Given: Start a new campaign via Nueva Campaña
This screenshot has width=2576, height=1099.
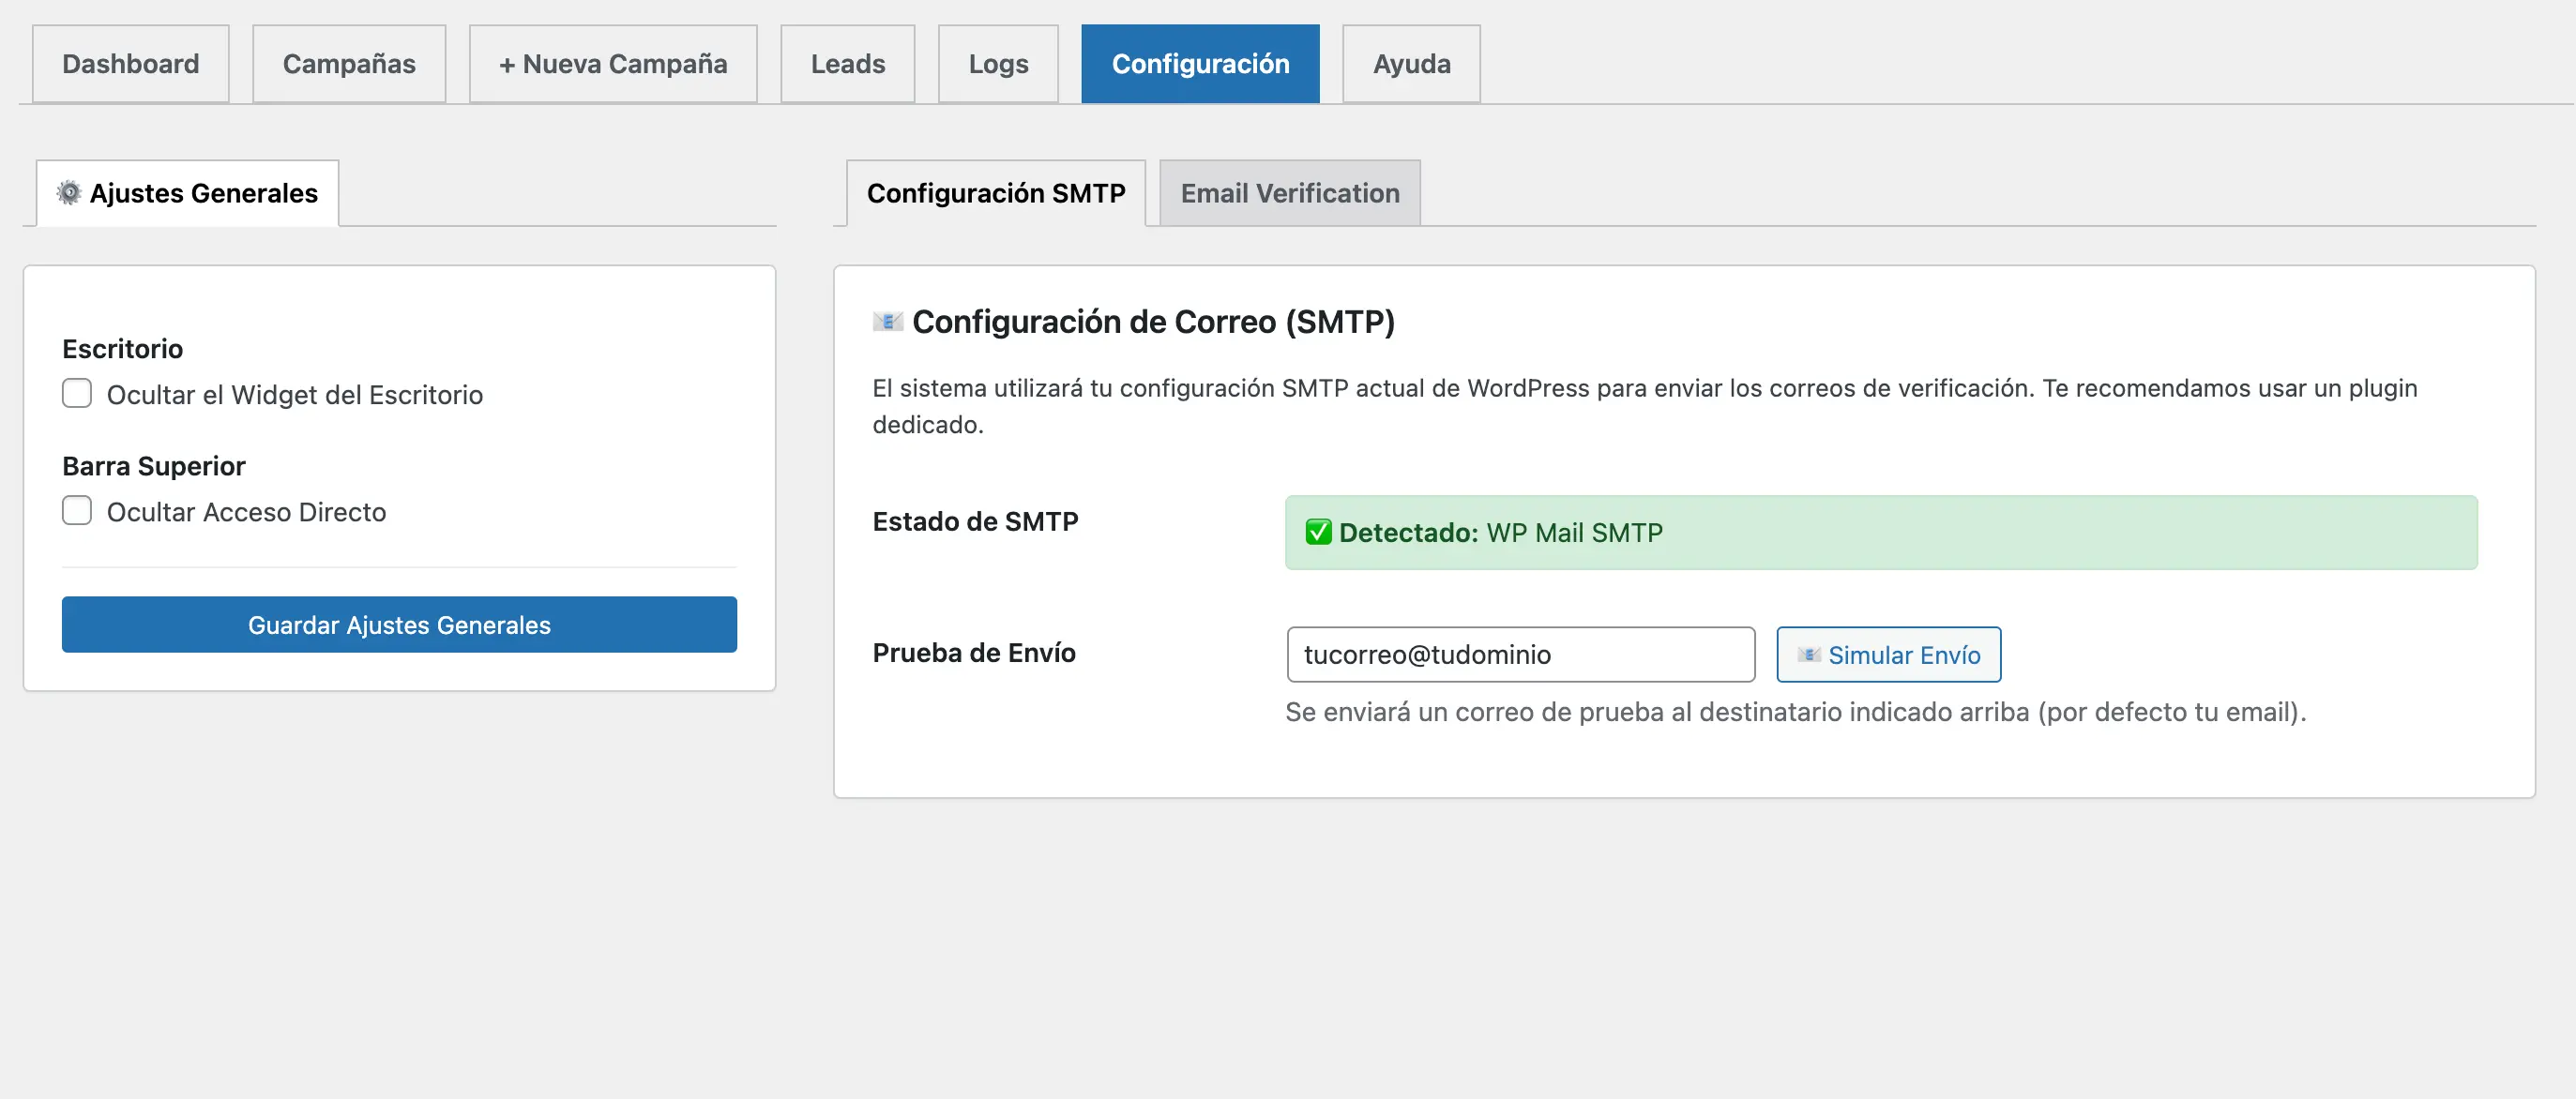Looking at the screenshot, I should [613, 63].
